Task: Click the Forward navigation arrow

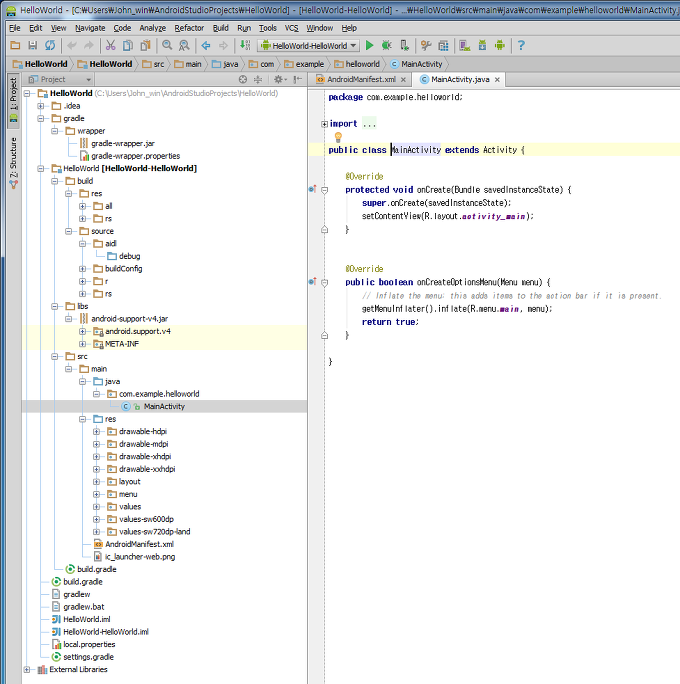Action: coord(223,45)
